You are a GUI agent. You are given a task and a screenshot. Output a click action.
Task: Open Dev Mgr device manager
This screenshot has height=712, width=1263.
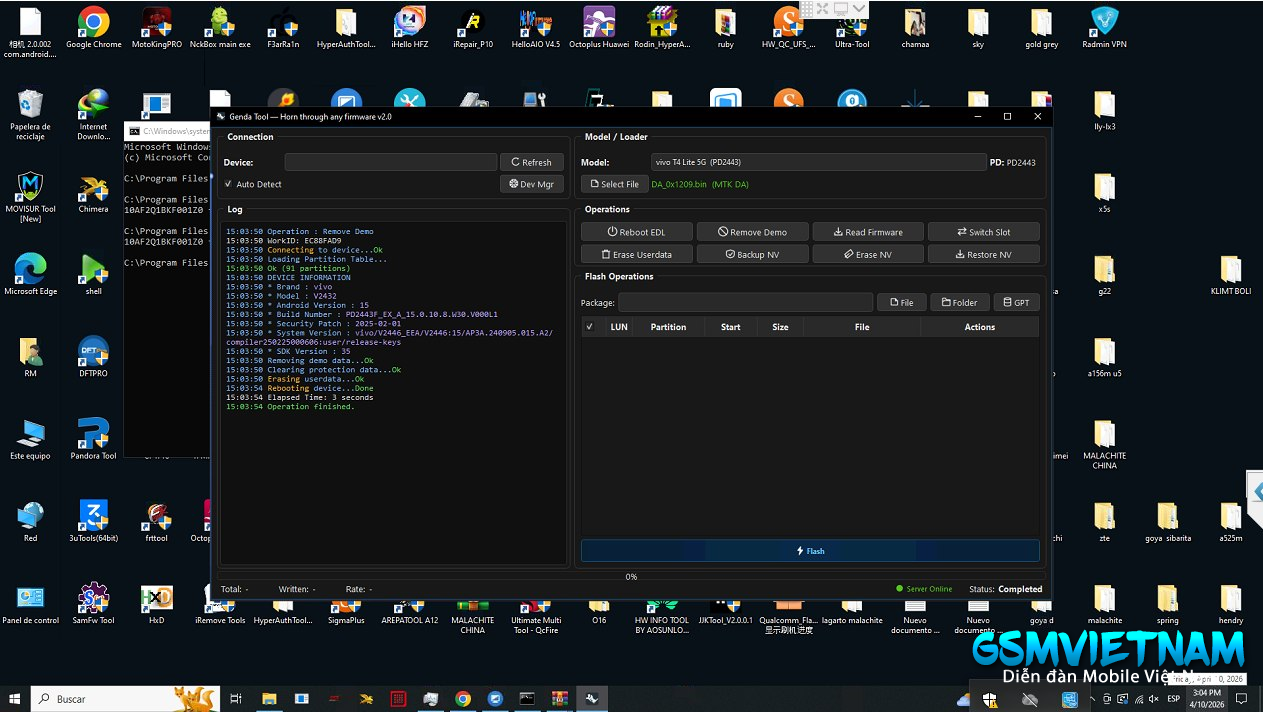click(x=531, y=184)
